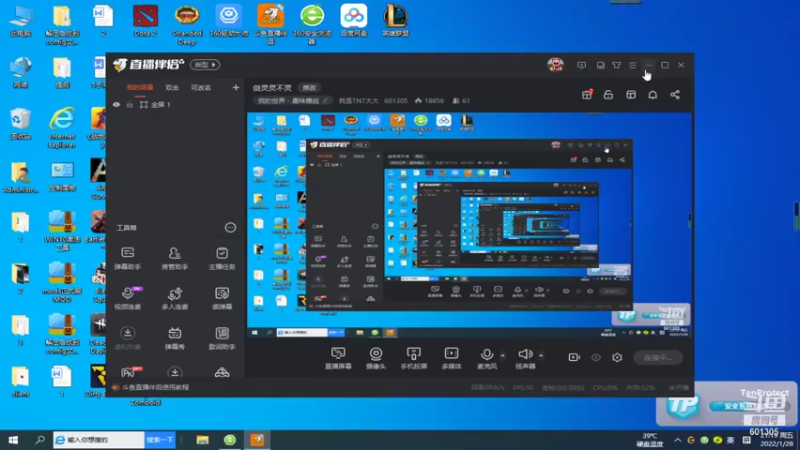Image resolution: width=800 pixels, height=450 pixels.
Task: Open 斗鱼直播伴侣使用教程 tutorial link
Action: click(x=155, y=387)
